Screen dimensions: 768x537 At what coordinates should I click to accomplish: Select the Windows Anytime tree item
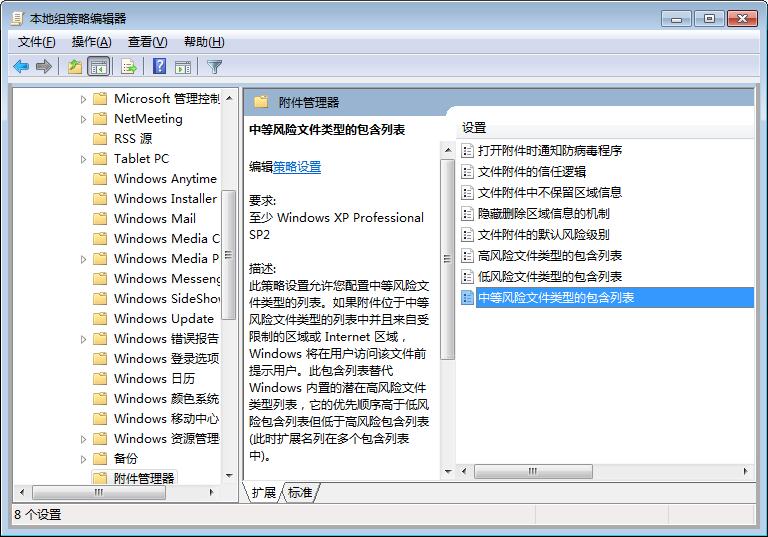pyautogui.click(x=165, y=178)
